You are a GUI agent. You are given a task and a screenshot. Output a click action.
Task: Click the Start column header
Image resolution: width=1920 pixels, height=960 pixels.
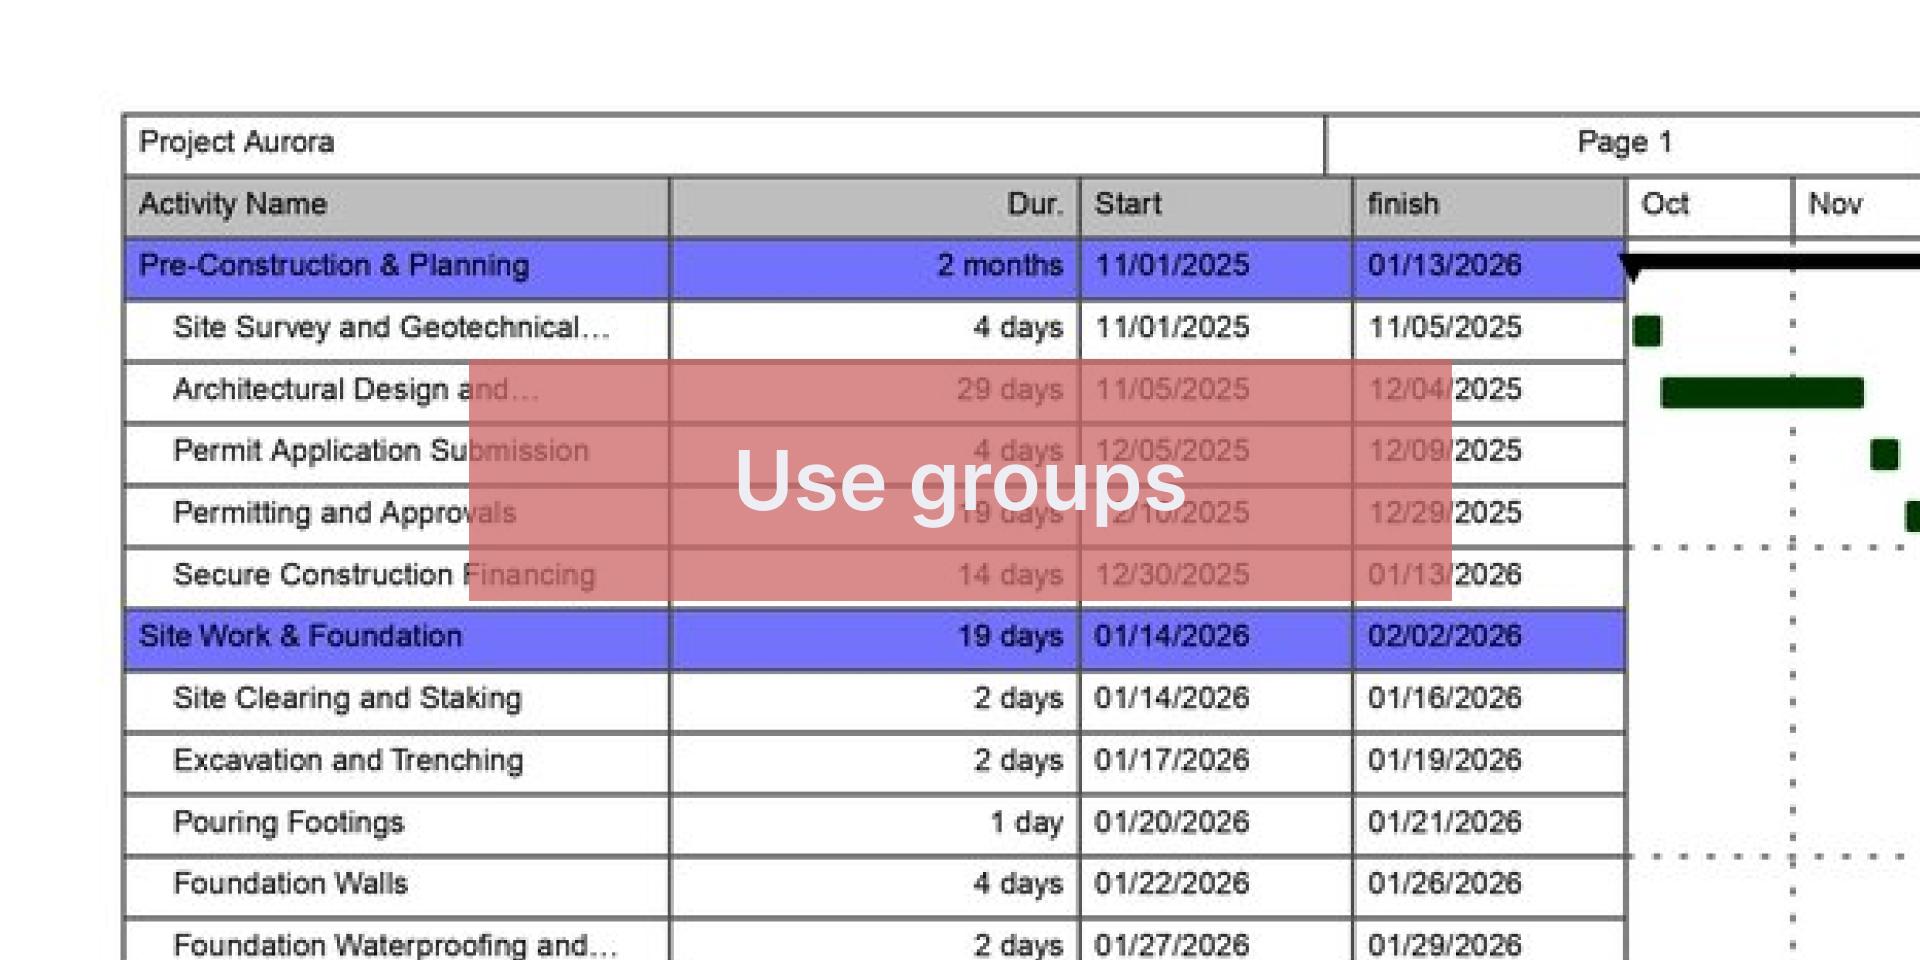[1128, 205]
